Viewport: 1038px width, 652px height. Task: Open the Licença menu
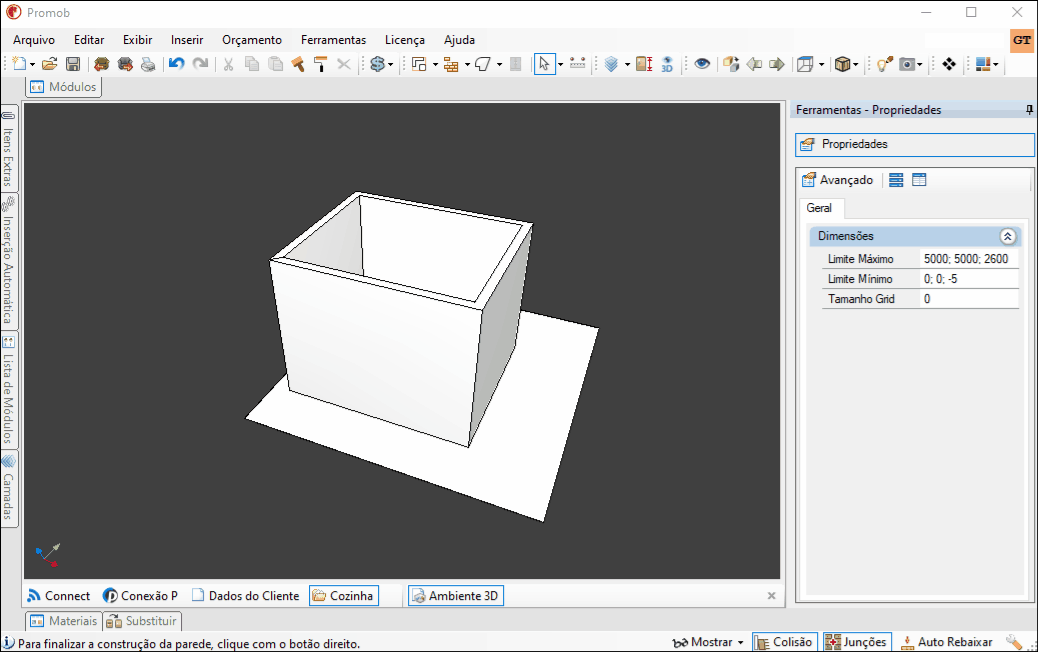click(404, 40)
